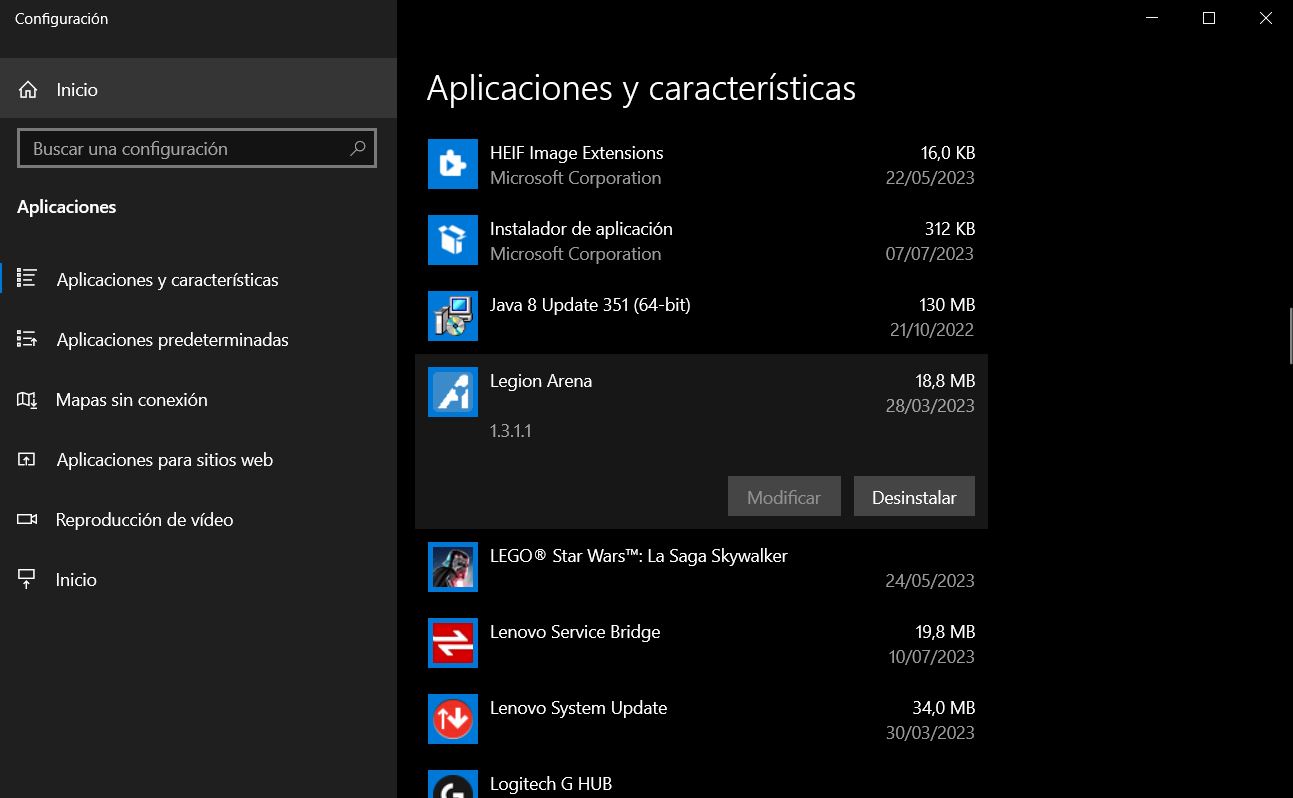Click the Legion Arena title text
This screenshot has width=1293, height=798.
541,381
